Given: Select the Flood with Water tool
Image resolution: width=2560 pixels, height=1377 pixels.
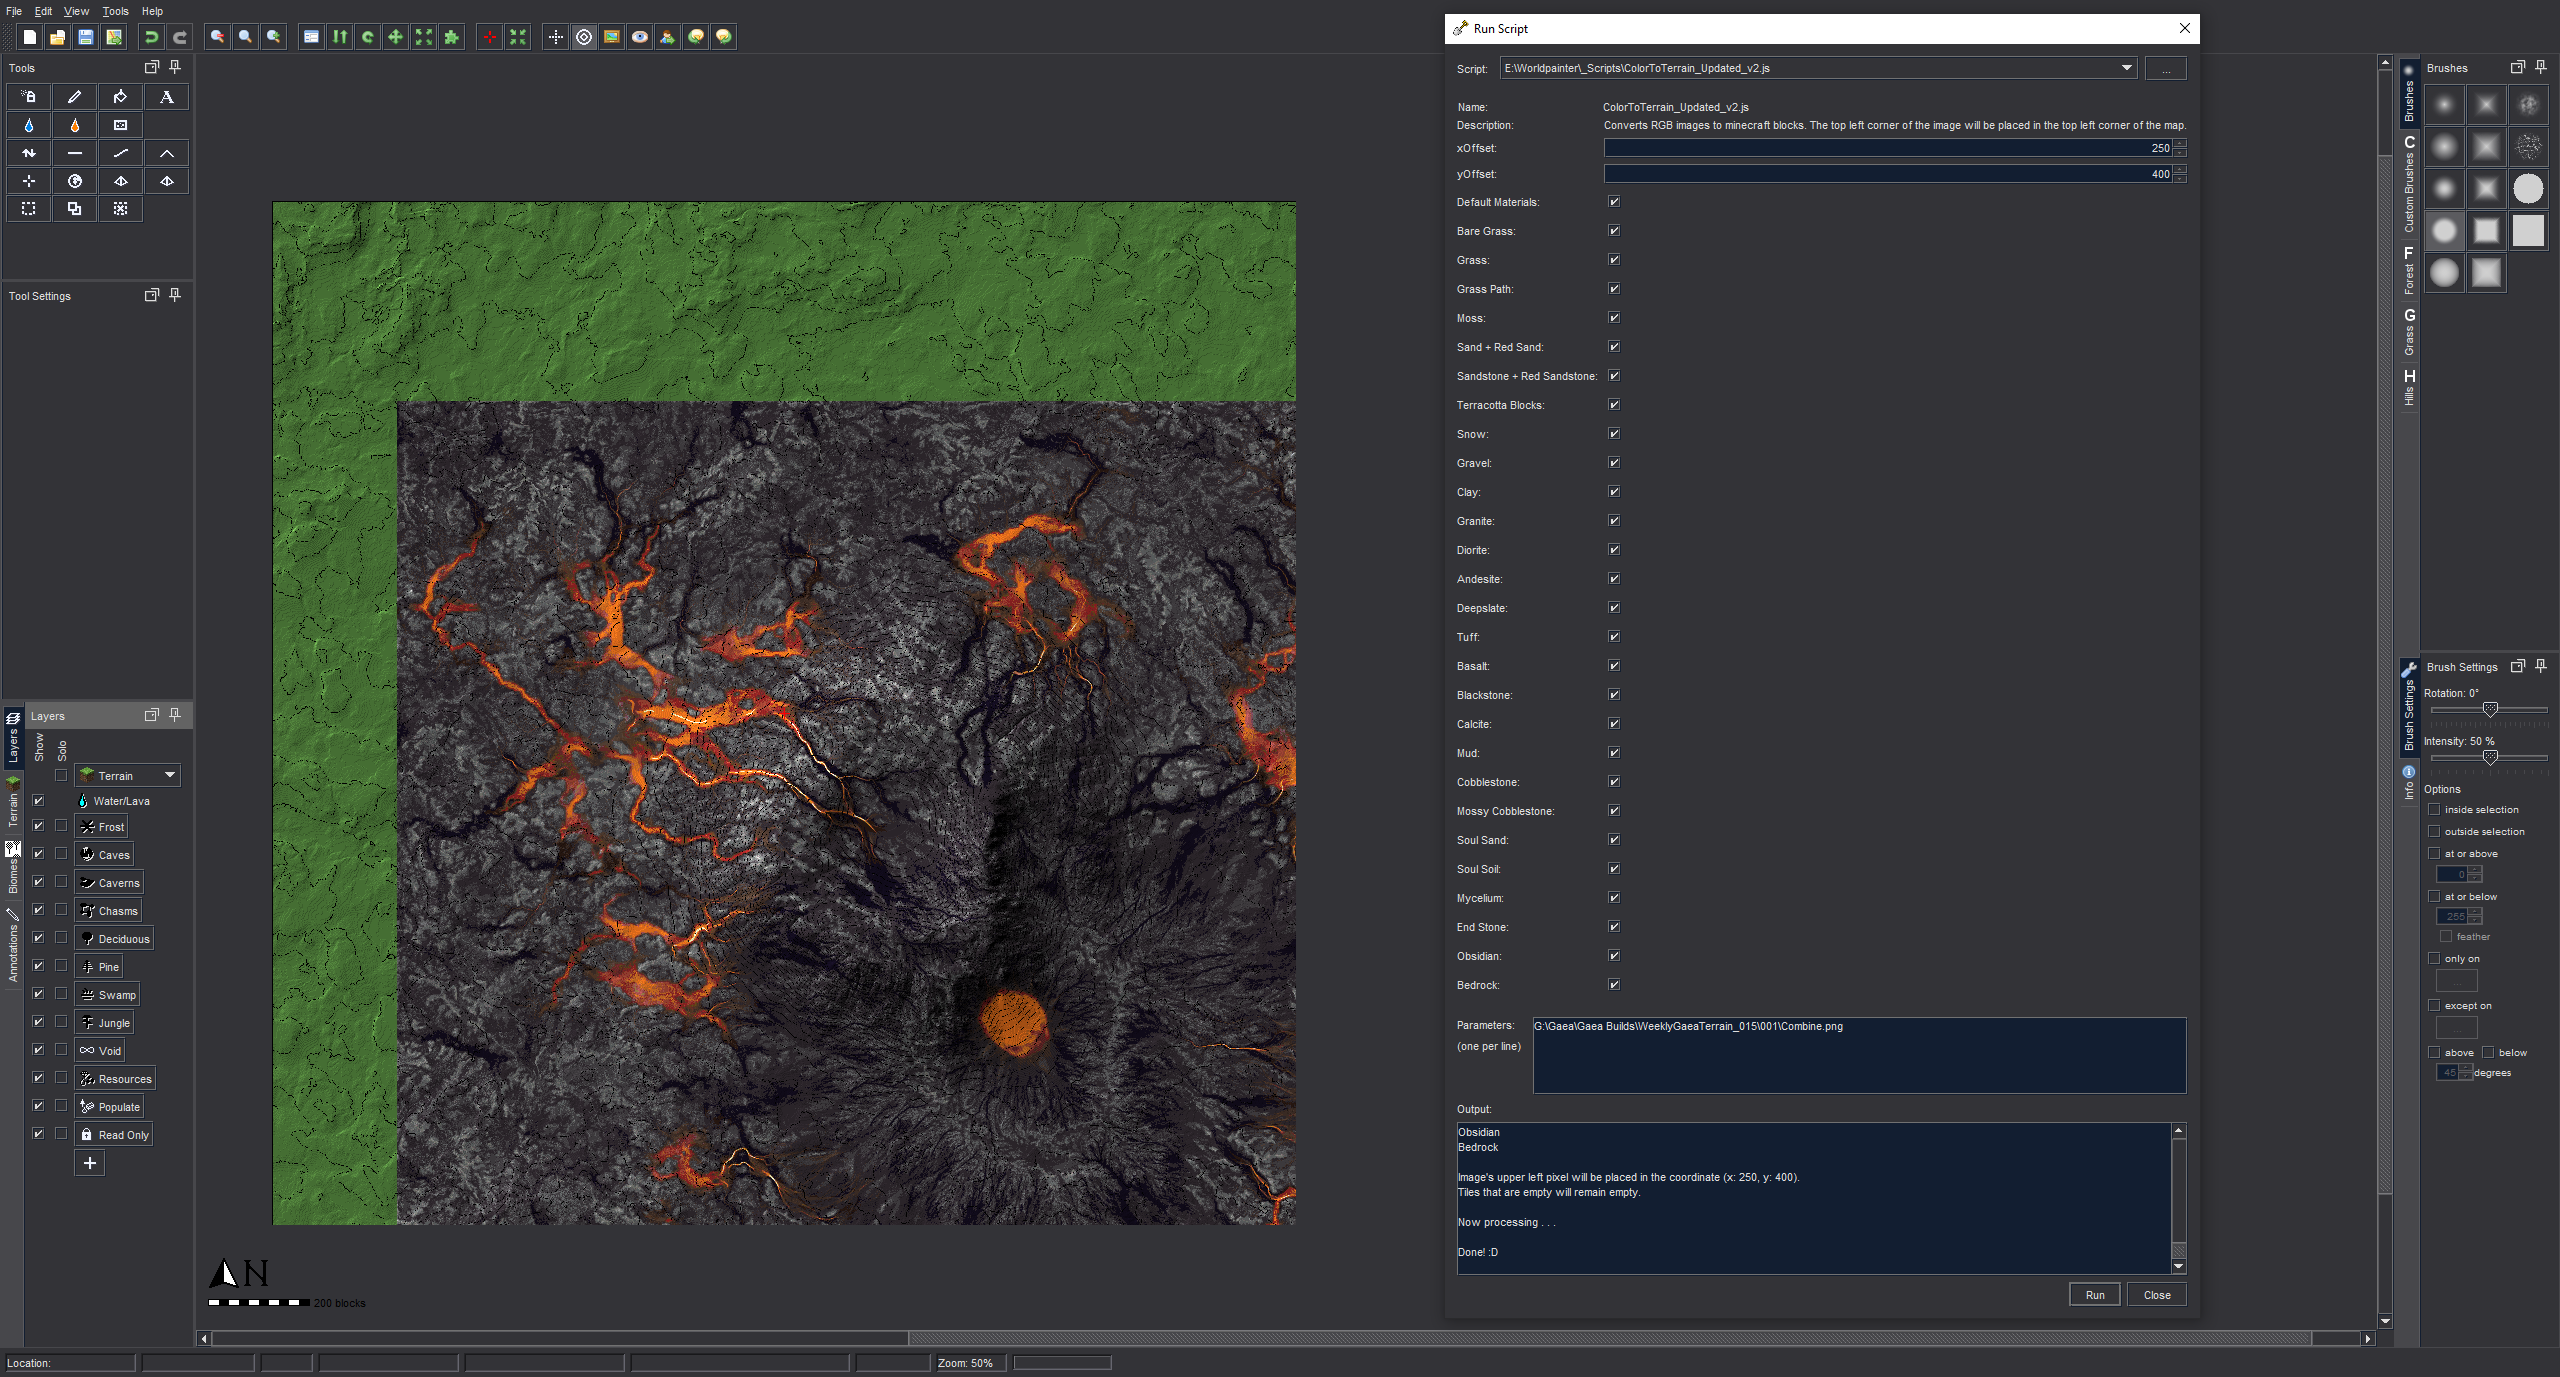Looking at the screenshot, I should [29, 125].
